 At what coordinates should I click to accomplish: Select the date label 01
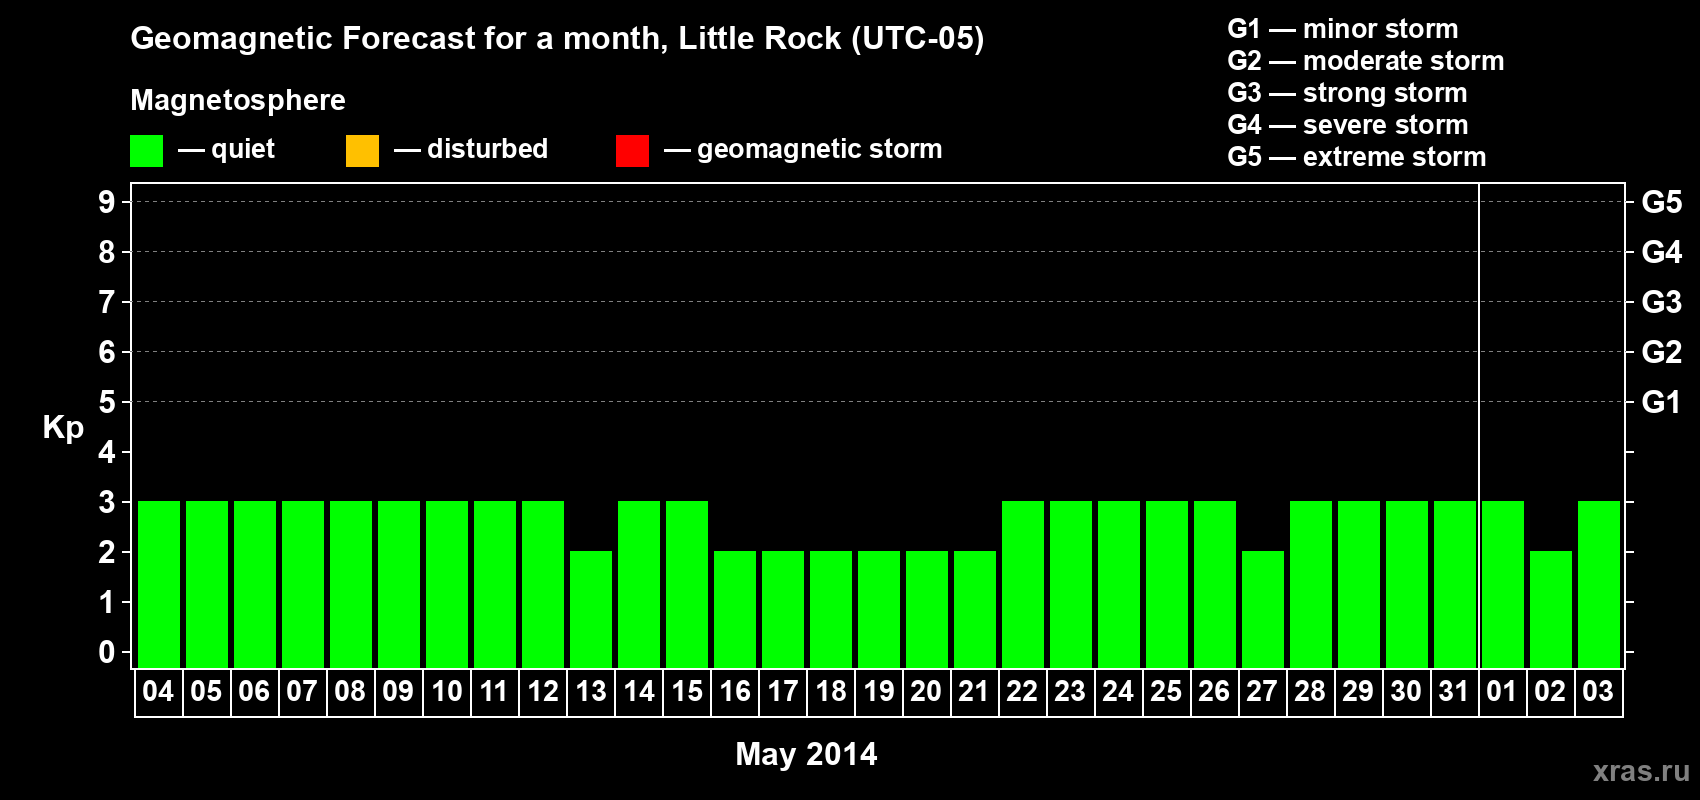1502,691
